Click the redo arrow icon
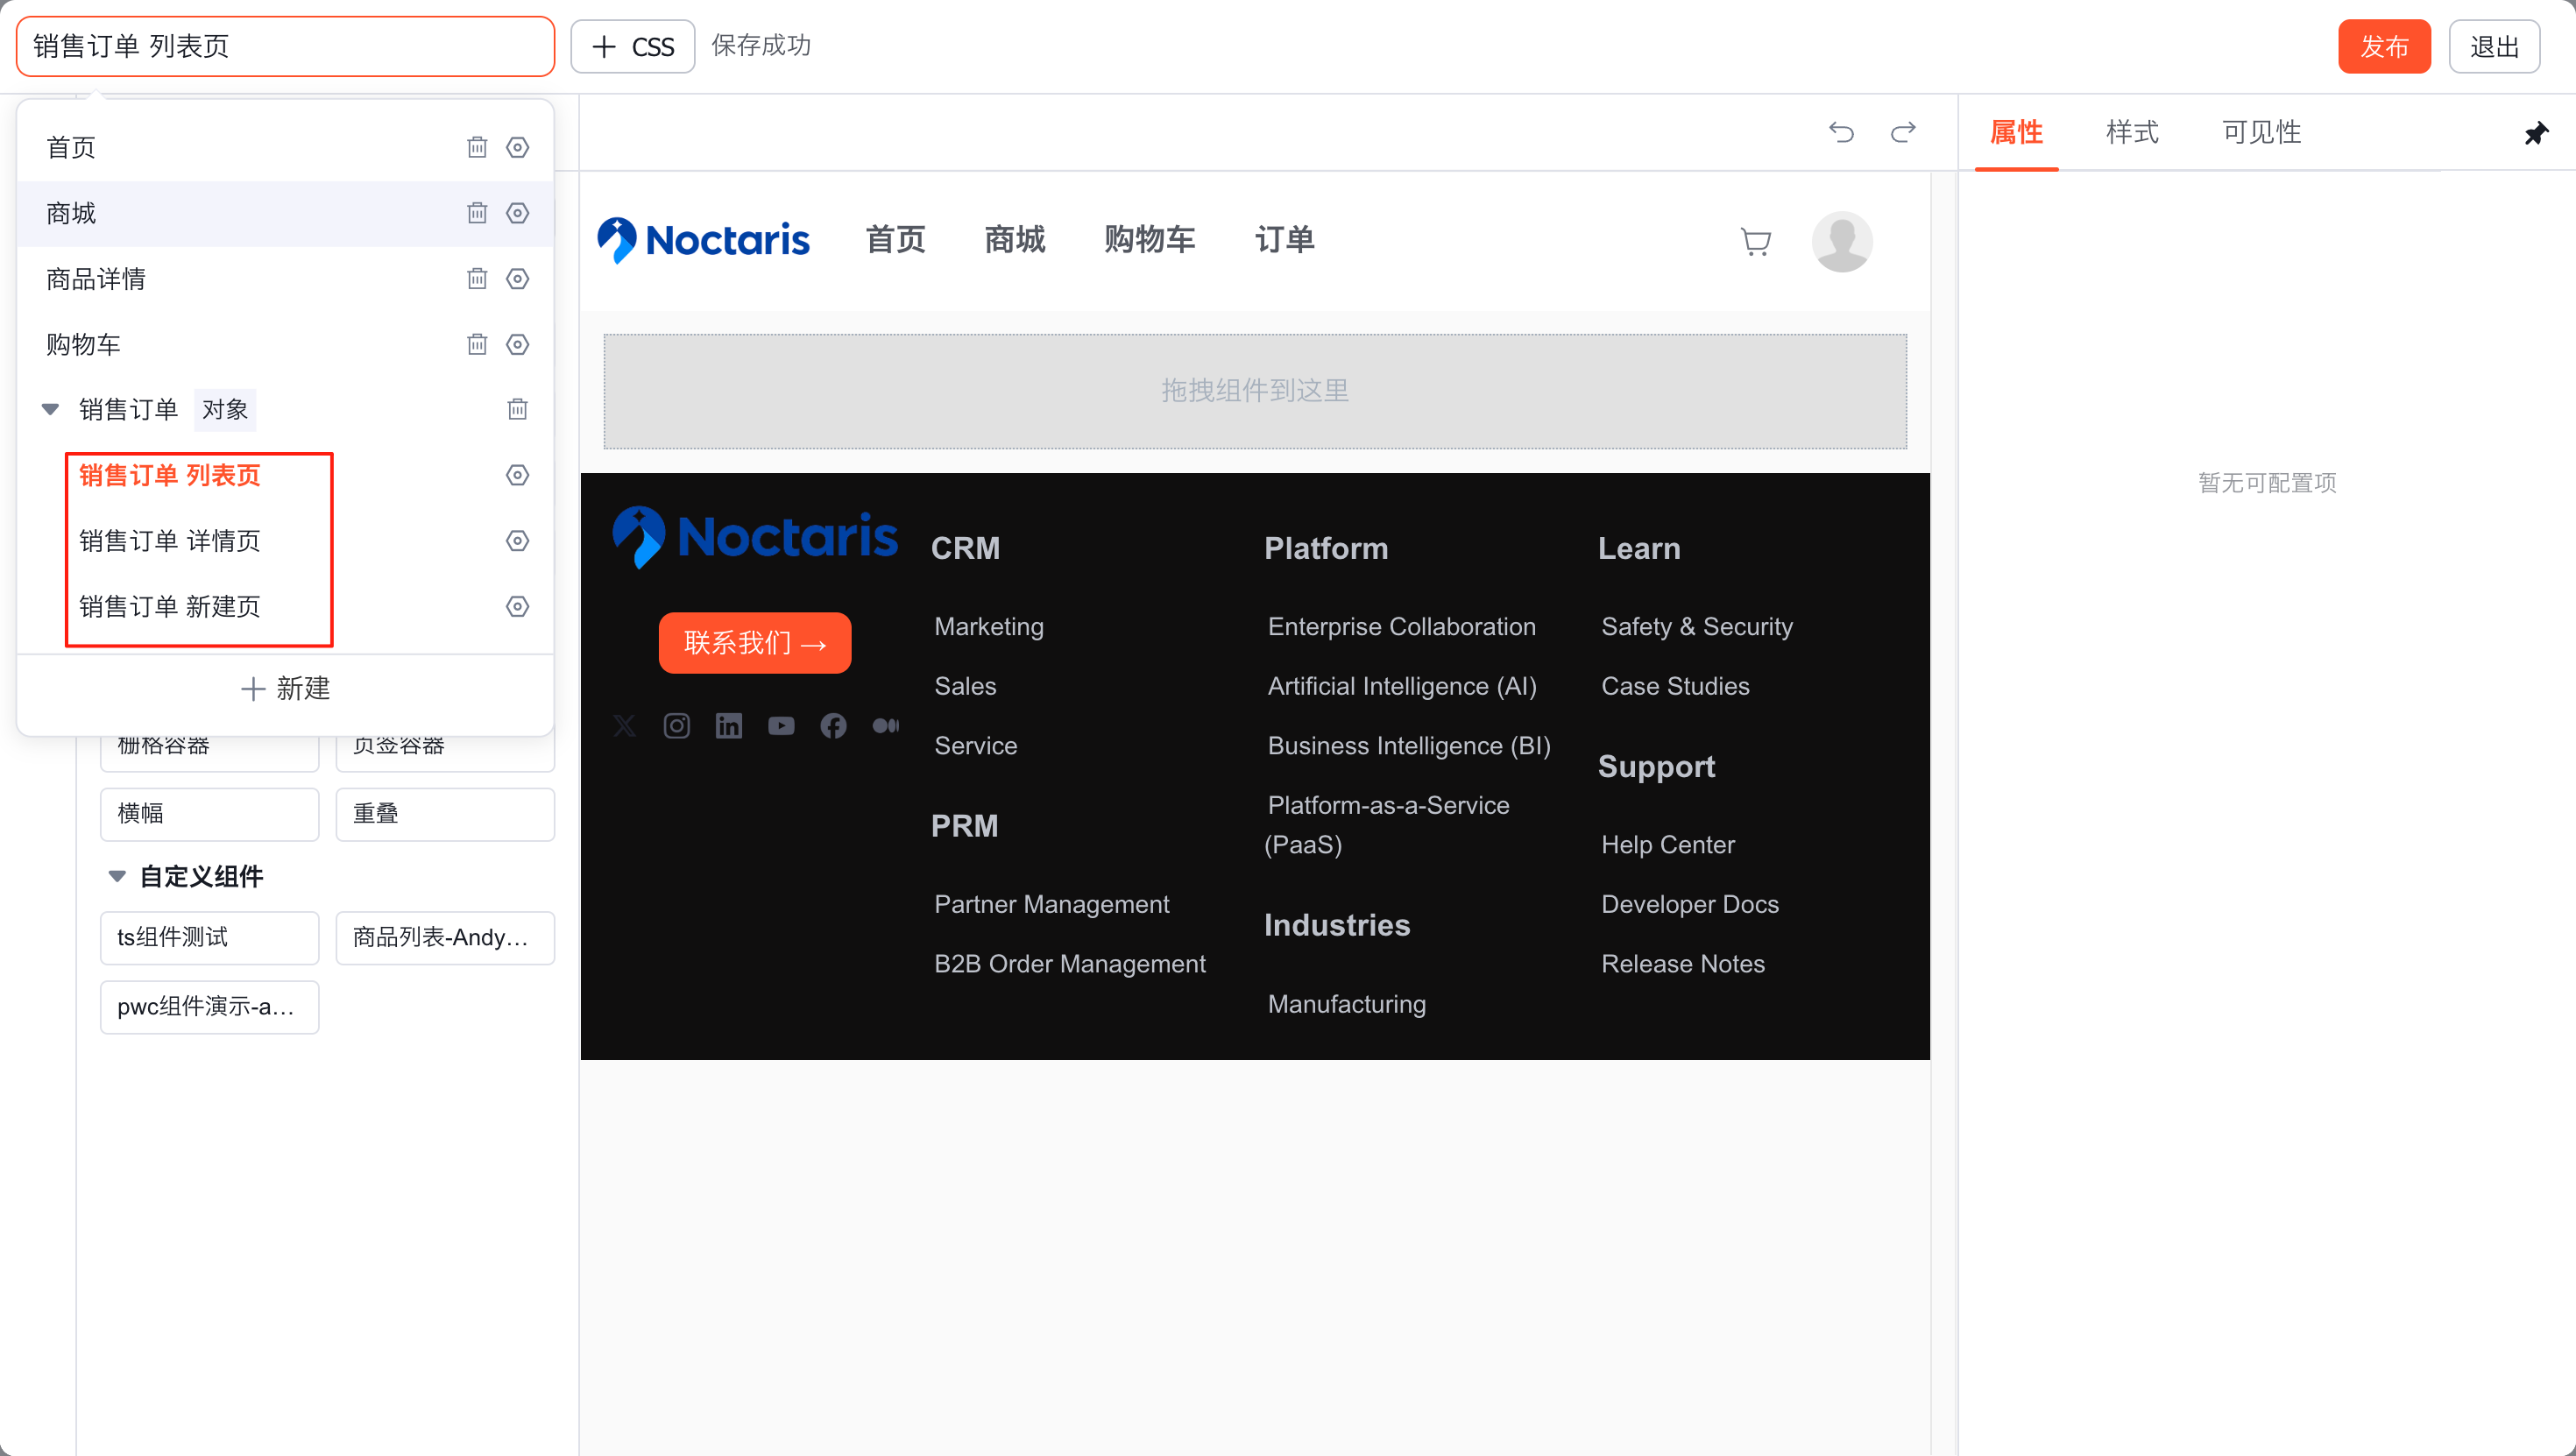 [x=1903, y=132]
